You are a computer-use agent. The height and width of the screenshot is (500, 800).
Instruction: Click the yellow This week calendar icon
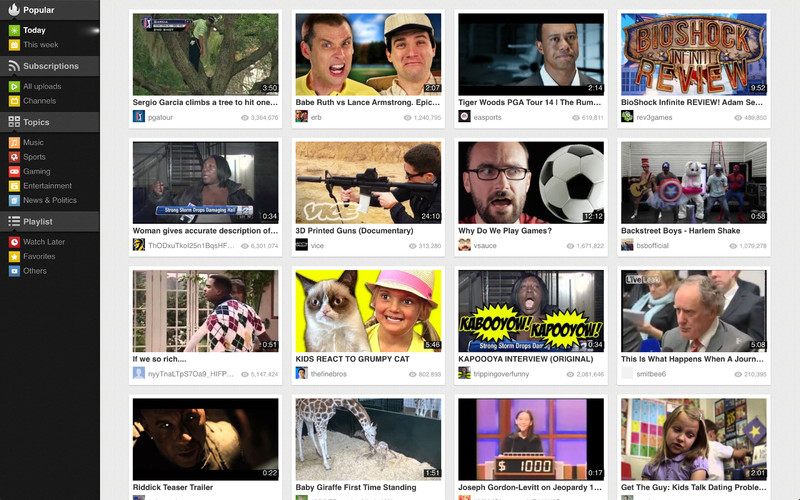click(x=14, y=45)
